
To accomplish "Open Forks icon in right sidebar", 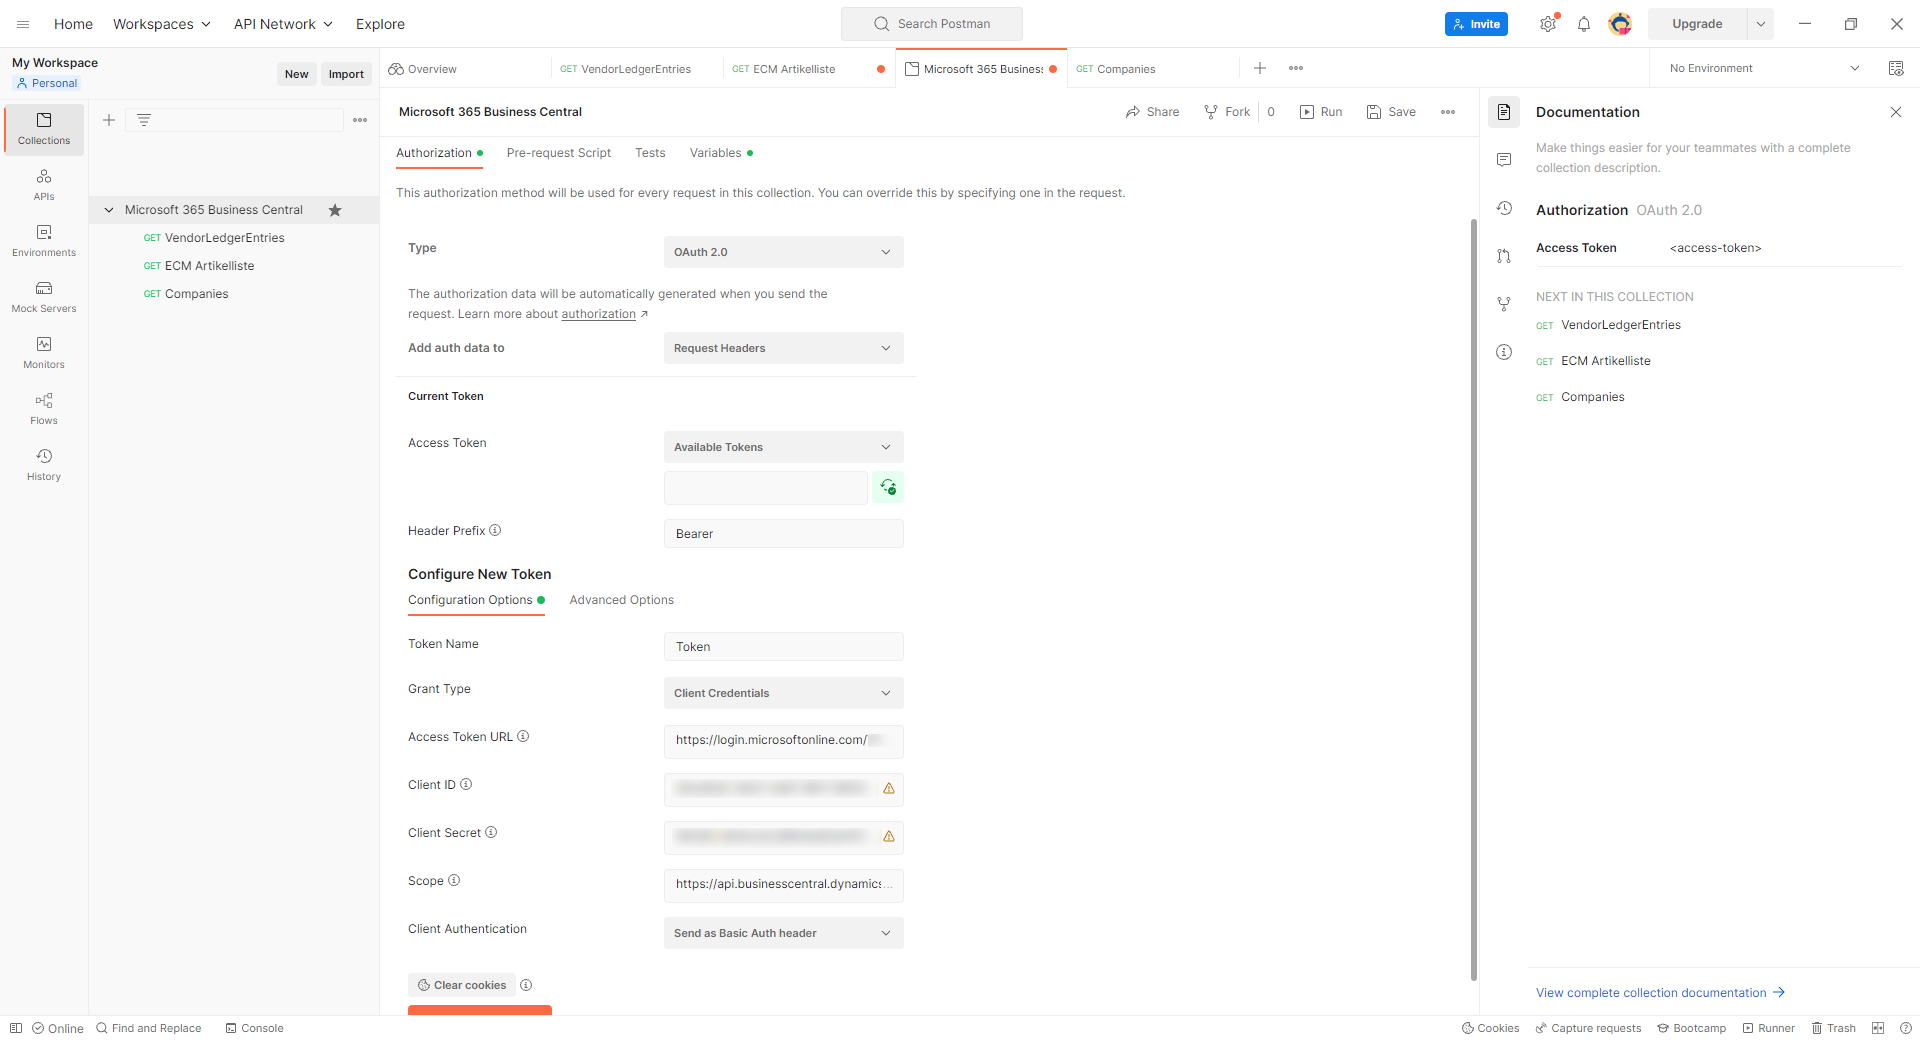I will point(1504,304).
